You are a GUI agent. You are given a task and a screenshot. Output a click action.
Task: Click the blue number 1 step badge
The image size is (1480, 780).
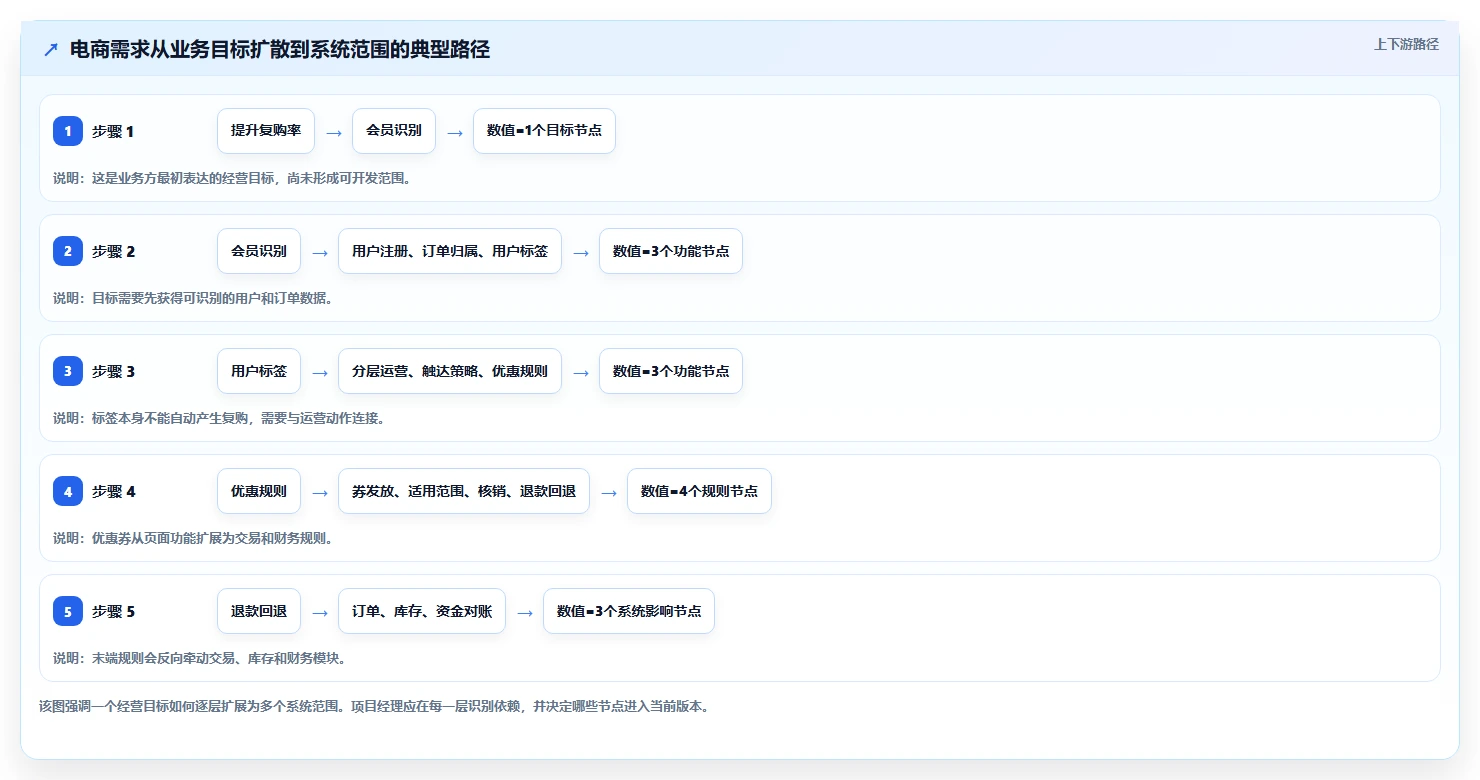68,131
